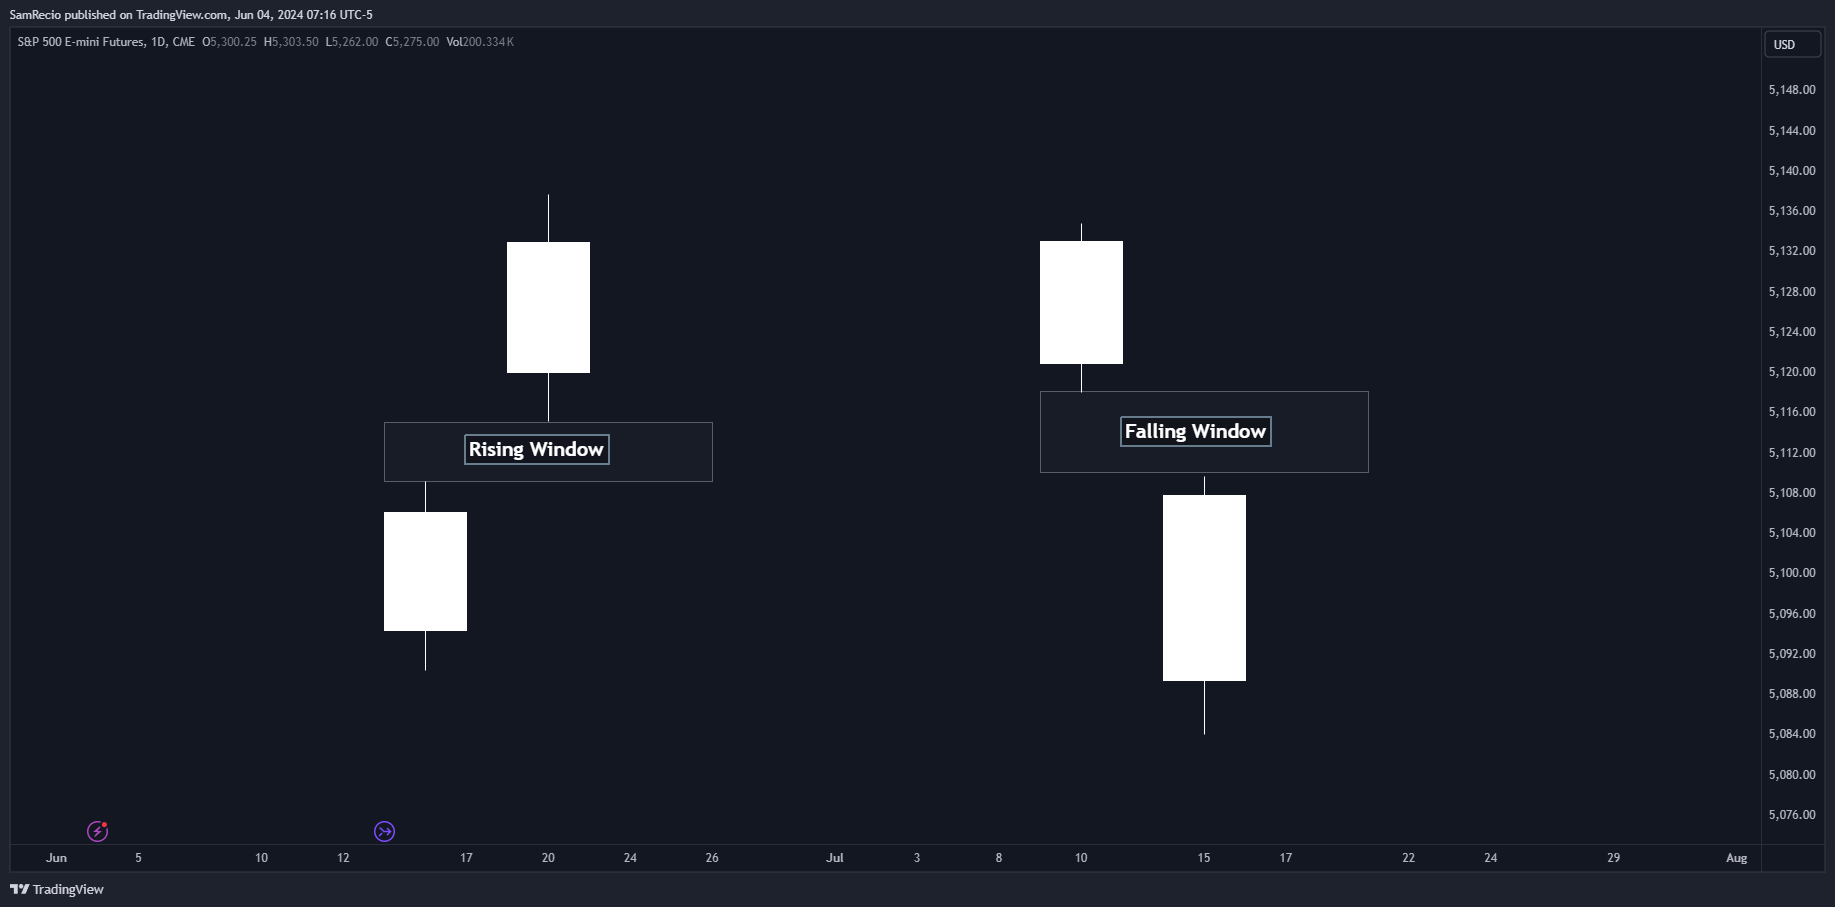Click the purple lightning event icon

pos(97,831)
